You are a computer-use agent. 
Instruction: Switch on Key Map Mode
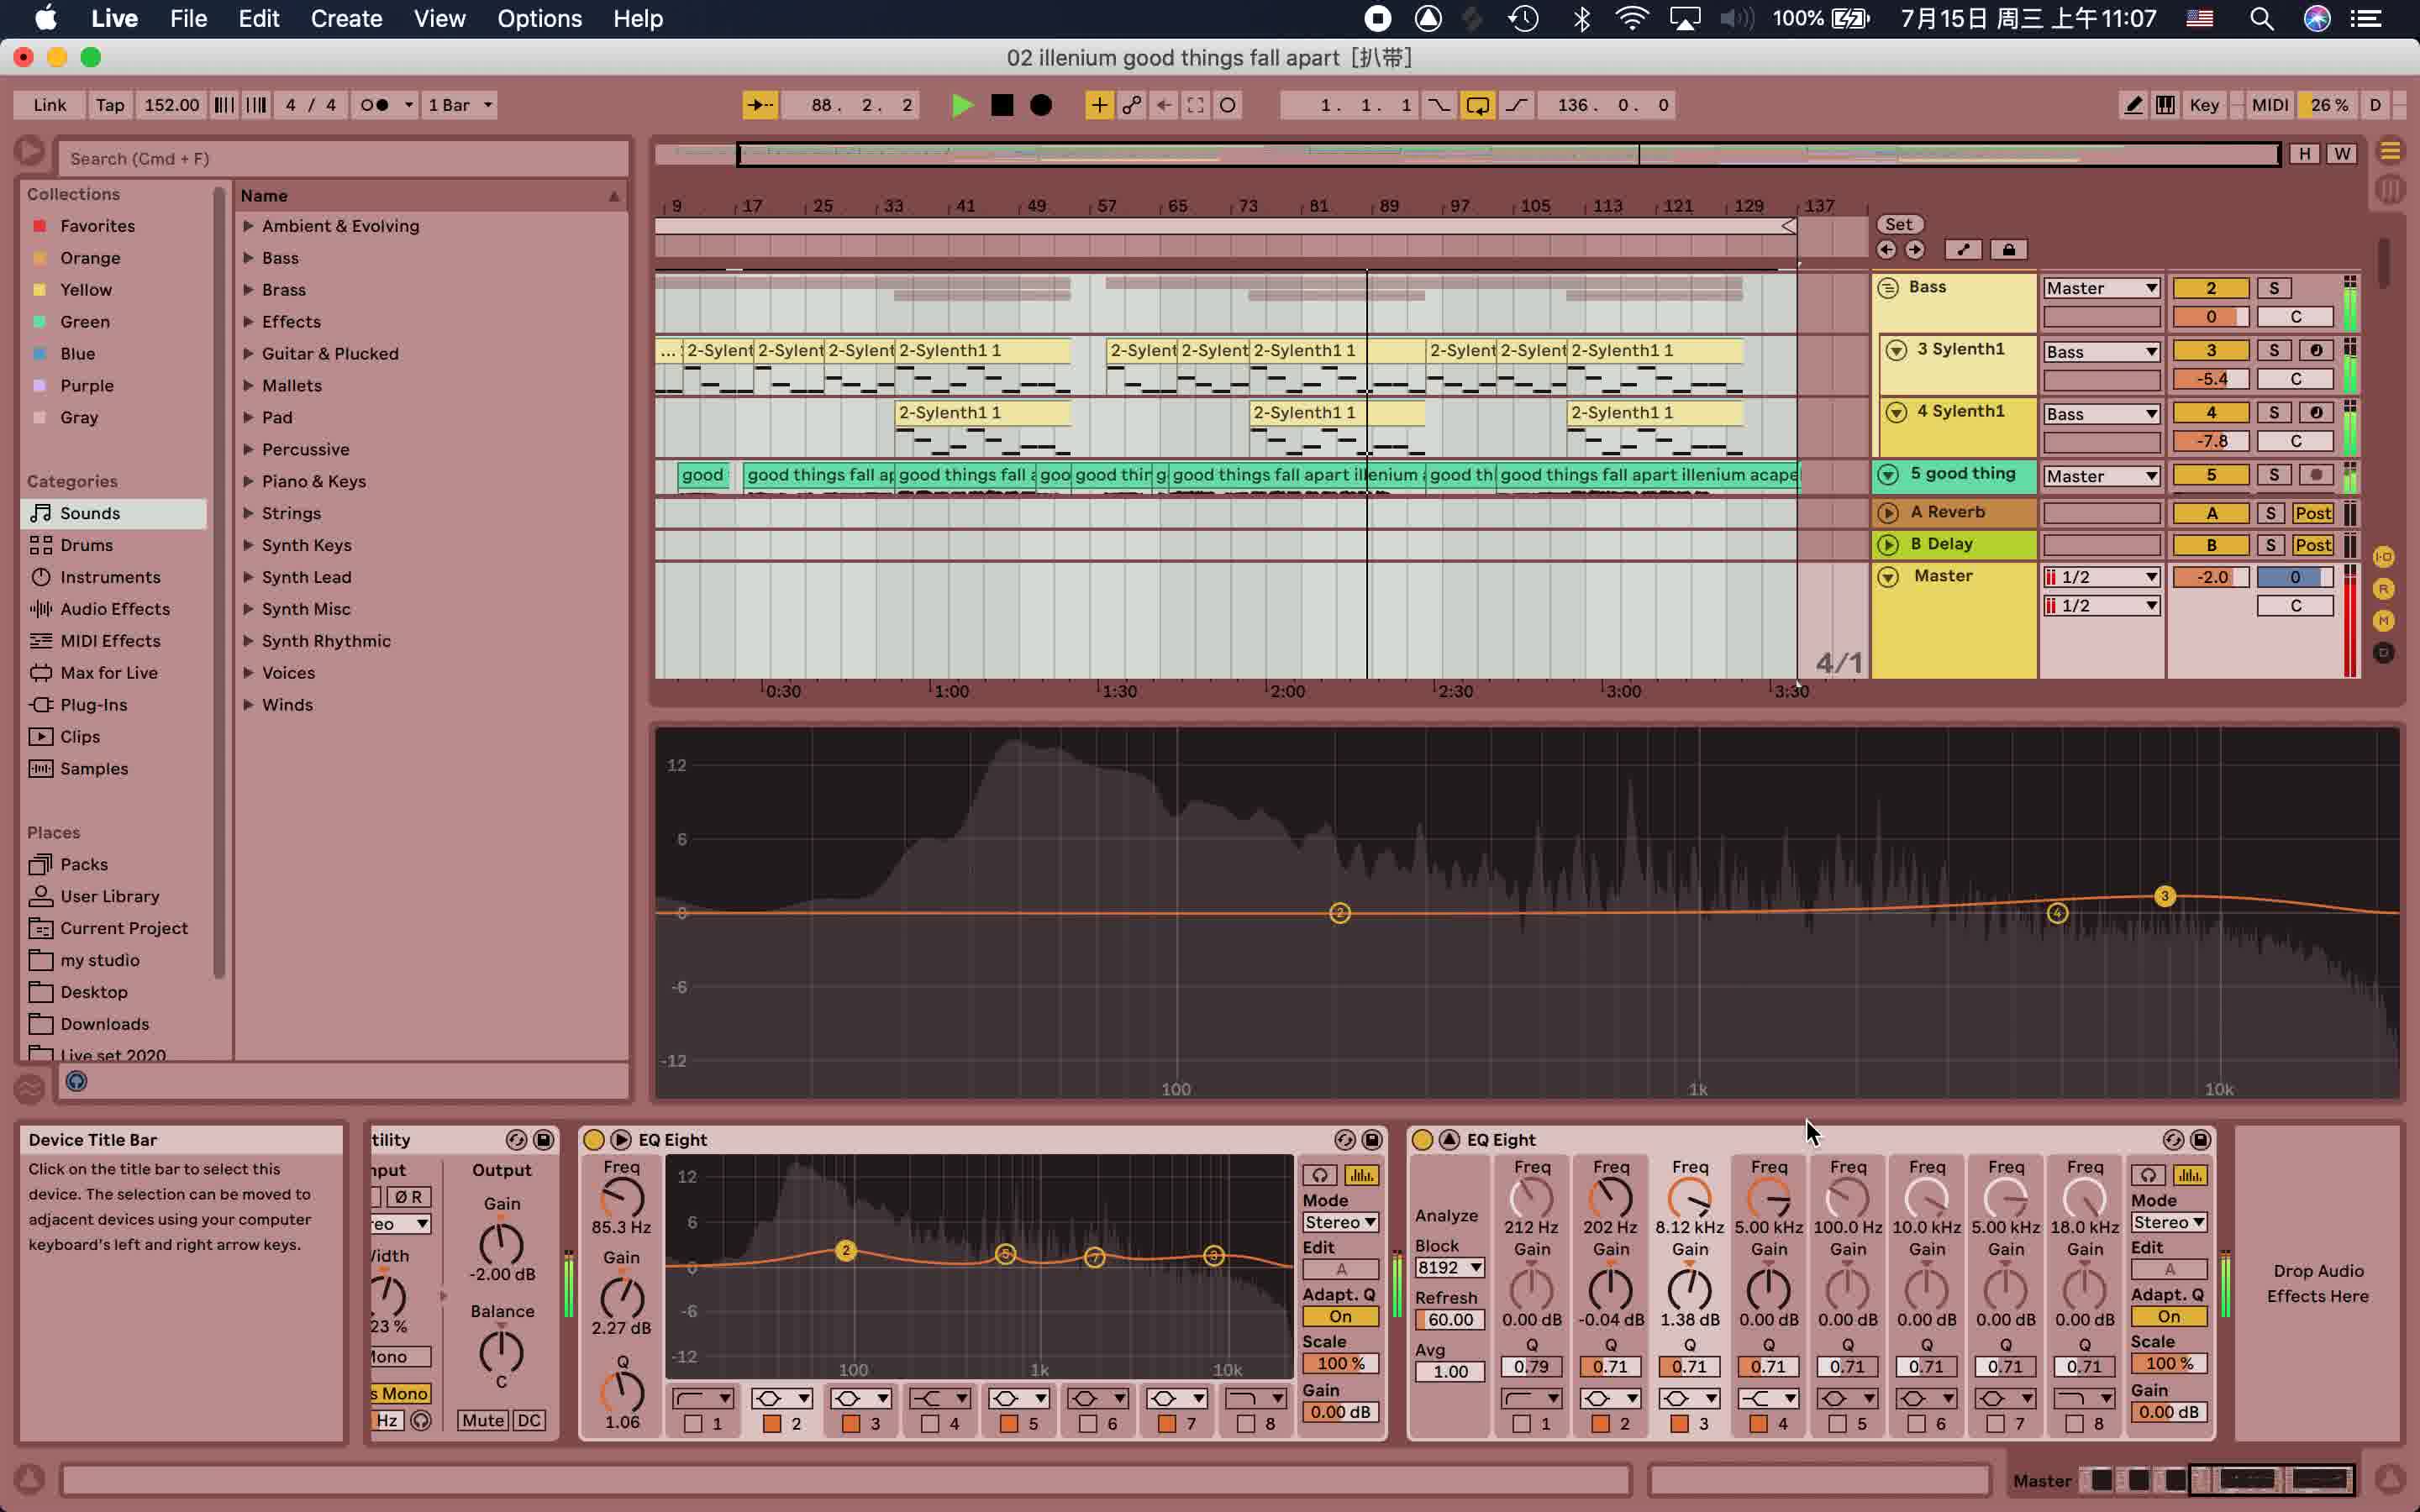(2204, 105)
